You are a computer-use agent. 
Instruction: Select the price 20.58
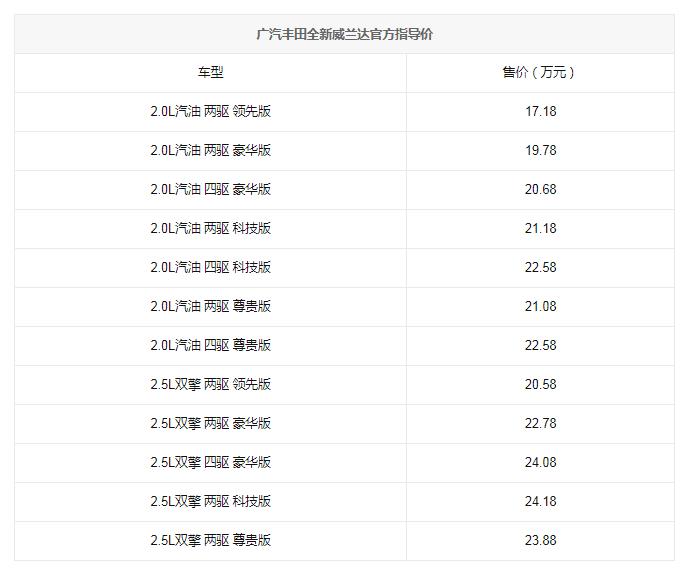(x=541, y=384)
